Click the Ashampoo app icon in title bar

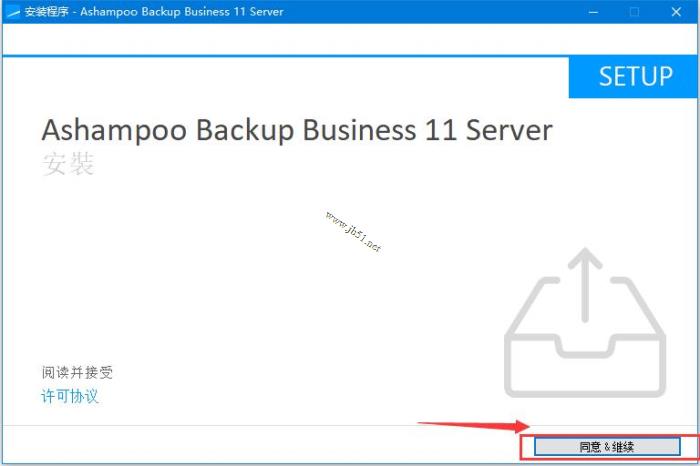pyautogui.click(x=13, y=12)
